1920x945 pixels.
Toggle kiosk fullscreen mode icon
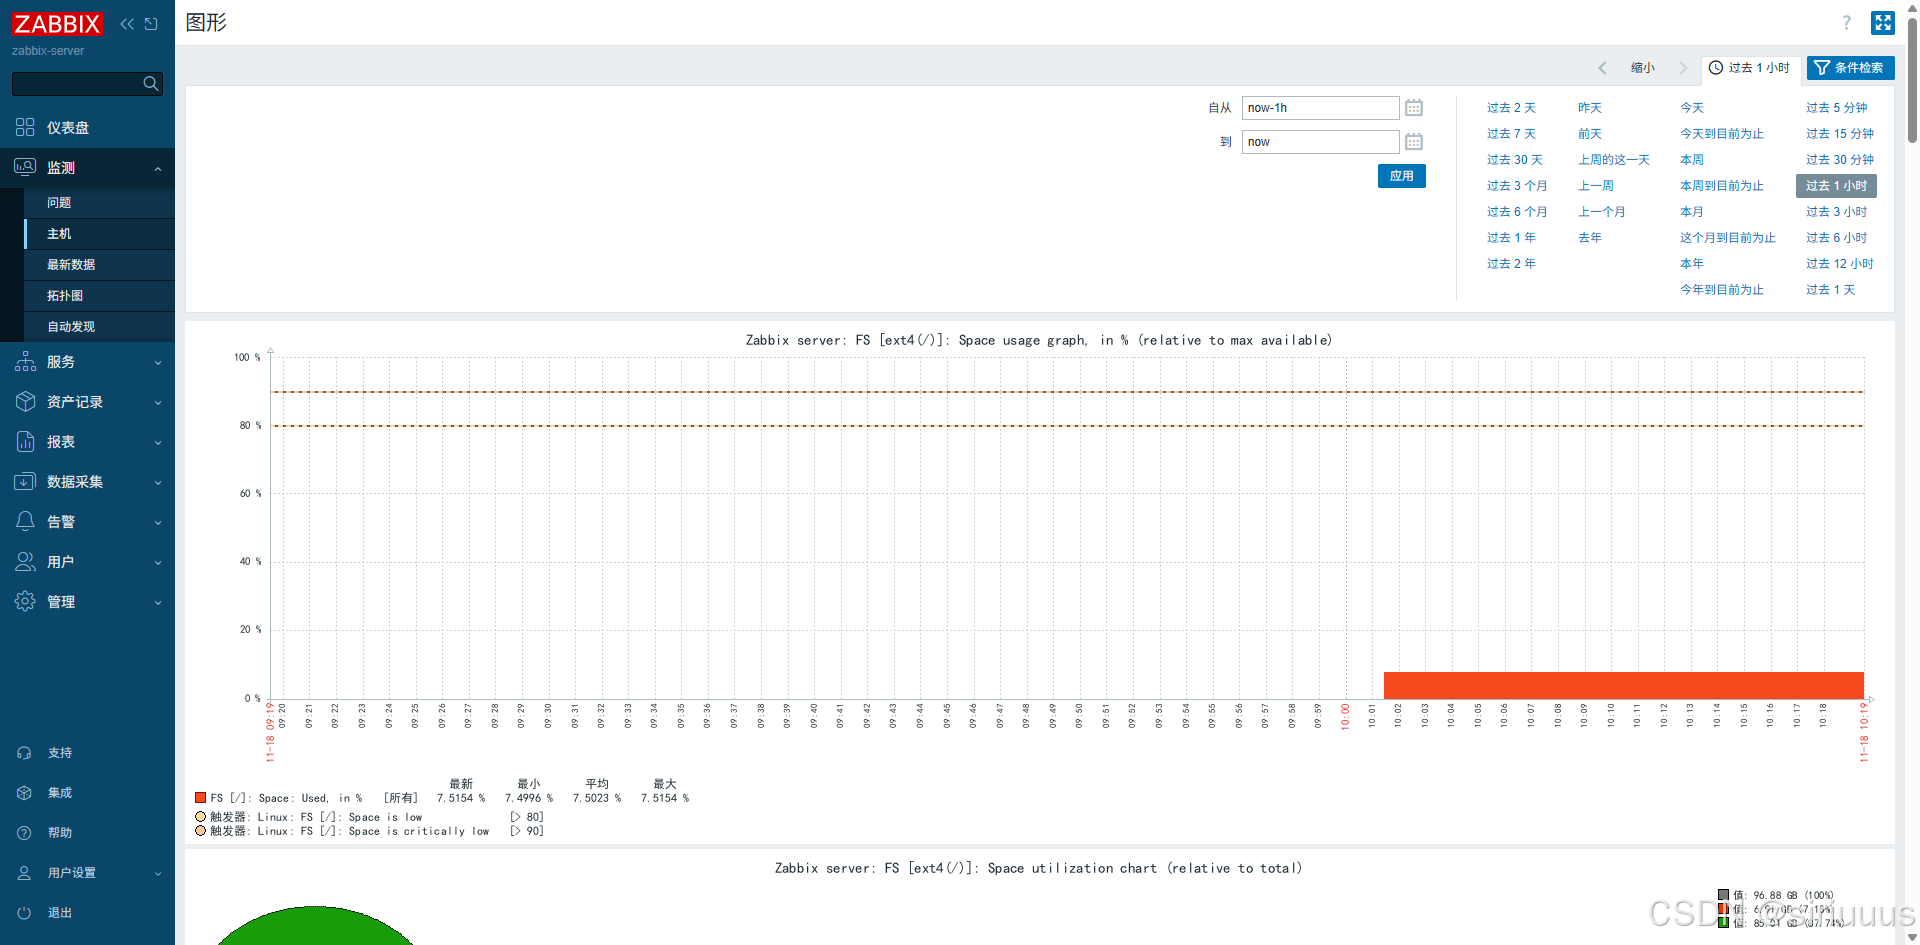(x=1883, y=23)
